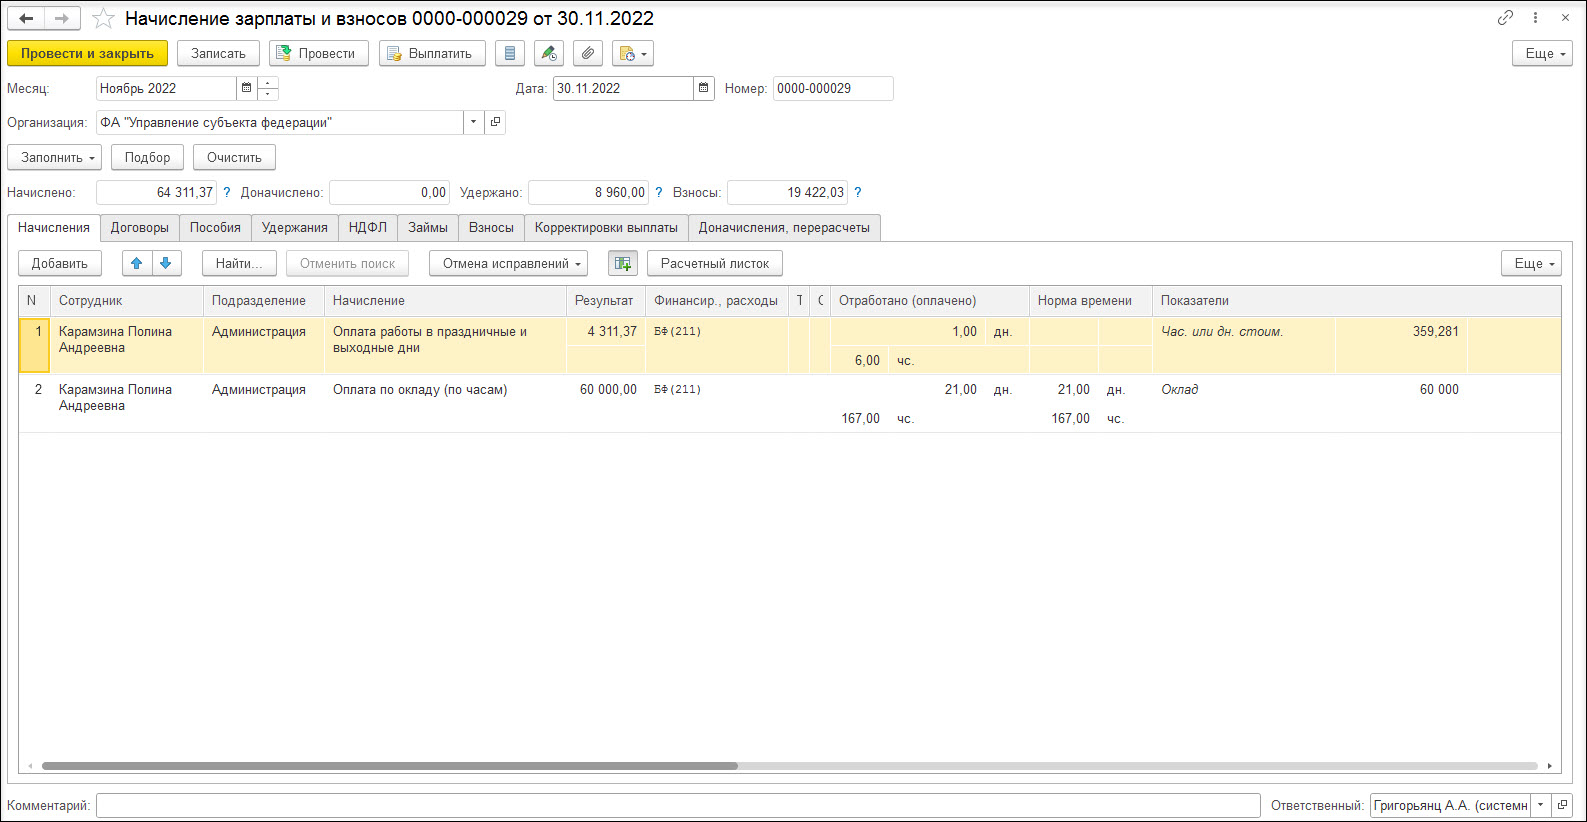Click Провести и закрыть button
Screen dimensions: 1587x822
[x=87, y=53]
